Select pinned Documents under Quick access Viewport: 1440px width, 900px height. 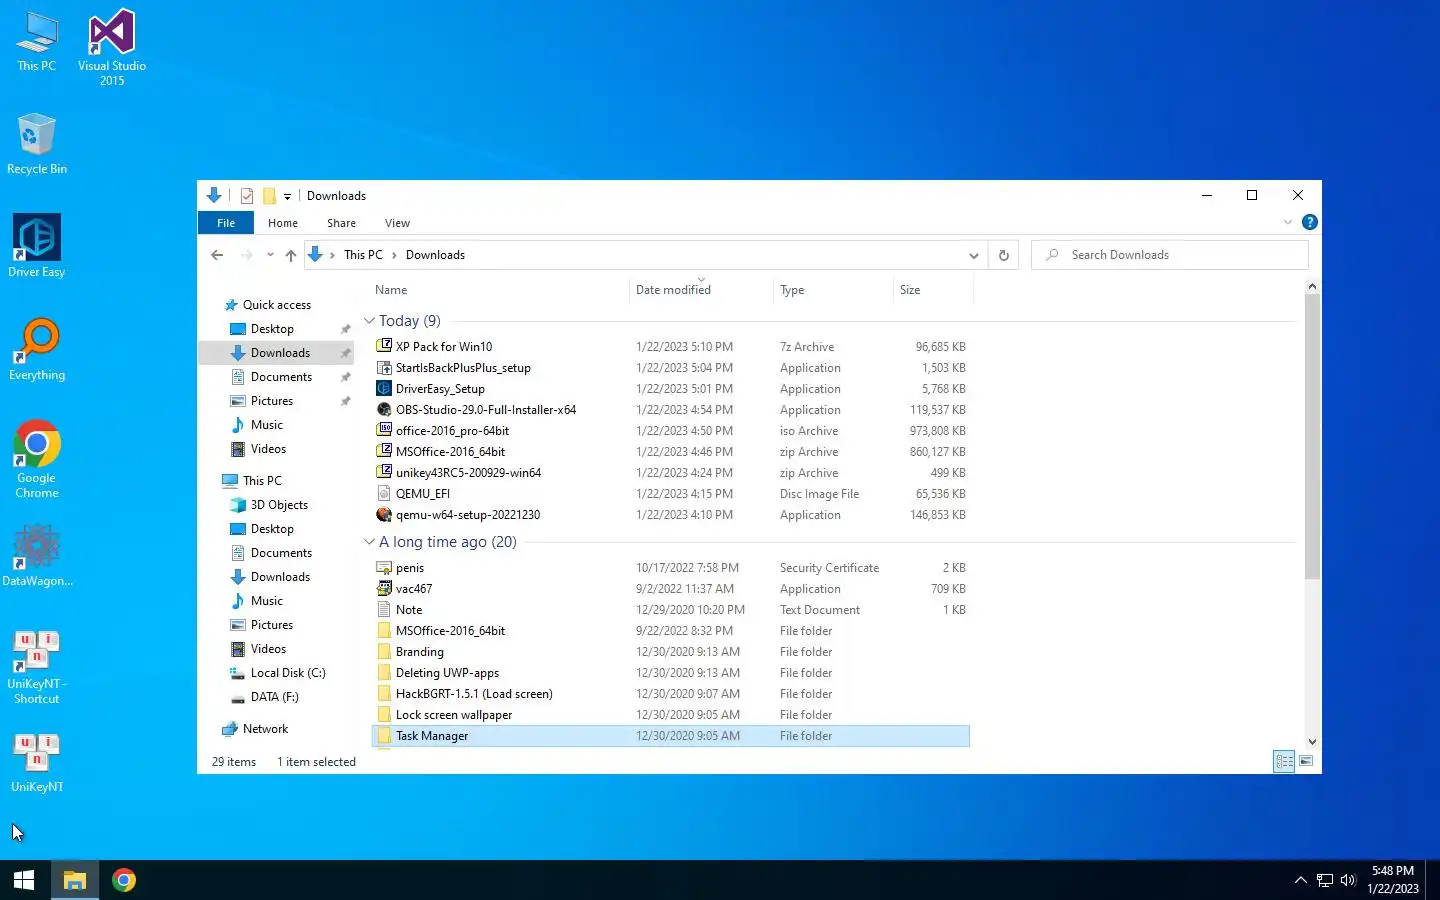281,377
